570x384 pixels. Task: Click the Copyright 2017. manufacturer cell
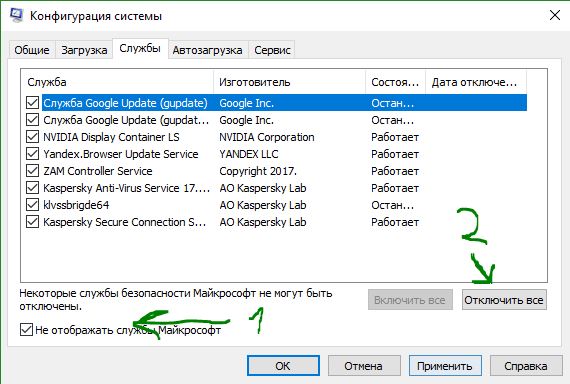(258, 171)
